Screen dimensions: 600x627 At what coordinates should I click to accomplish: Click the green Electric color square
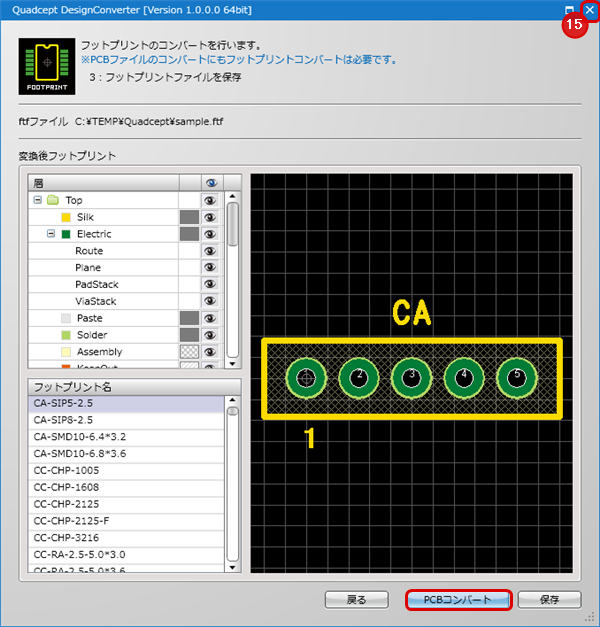click(x=66, y=234)
